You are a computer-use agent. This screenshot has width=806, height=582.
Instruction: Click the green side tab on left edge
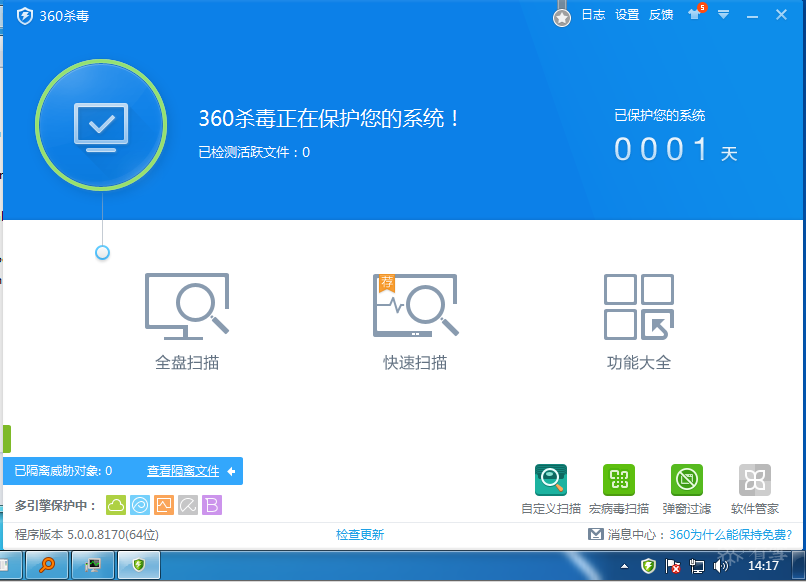[x=7, y=439]
